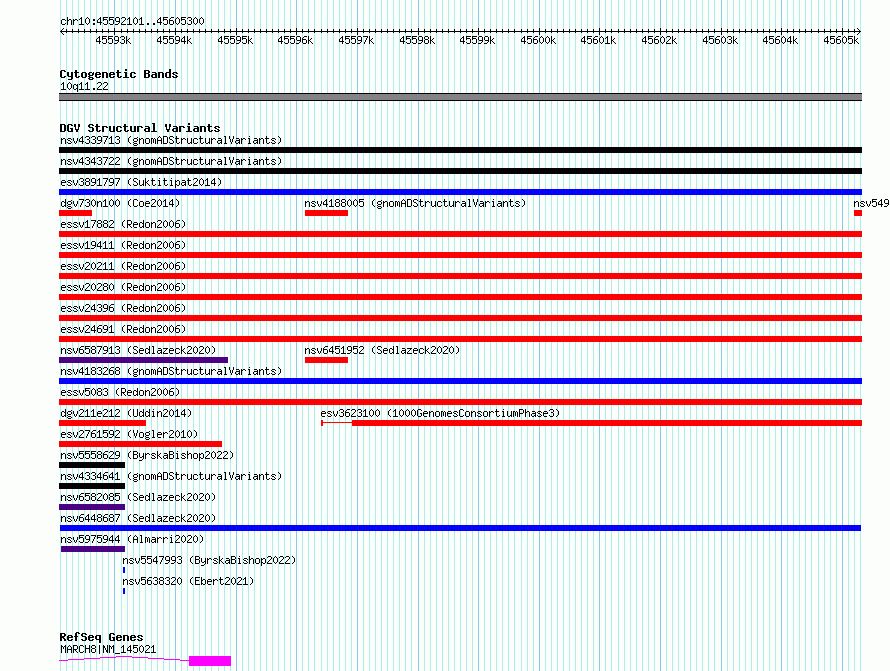Click the red bar under essv17882

pos(460,234)
